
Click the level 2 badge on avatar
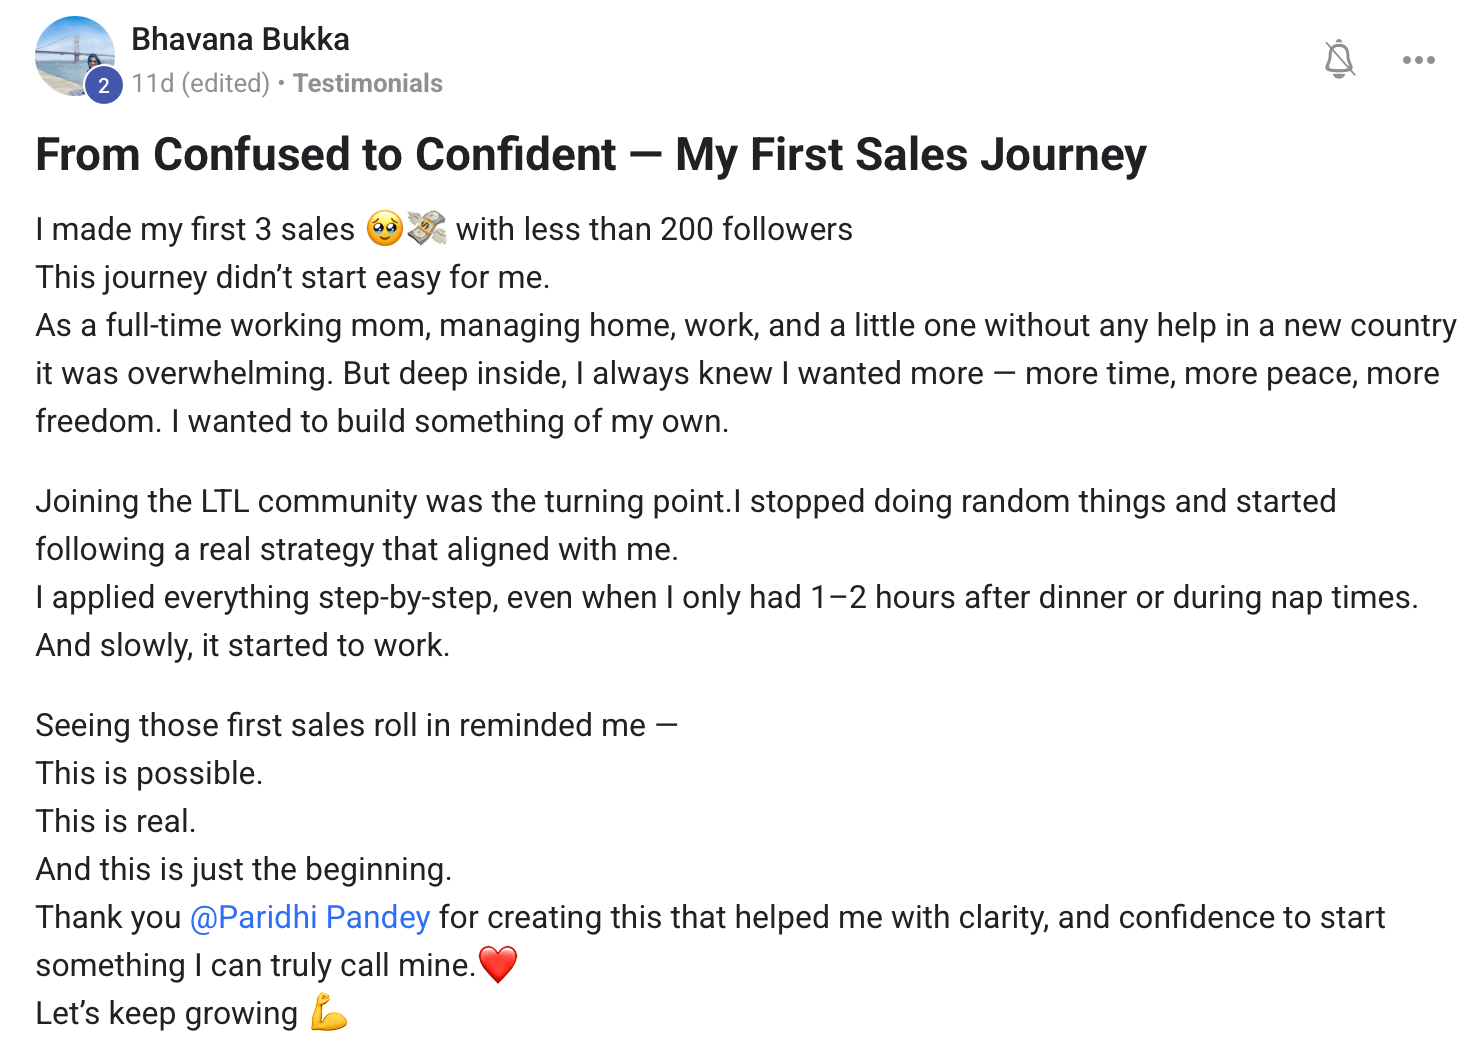click(103, 86)
